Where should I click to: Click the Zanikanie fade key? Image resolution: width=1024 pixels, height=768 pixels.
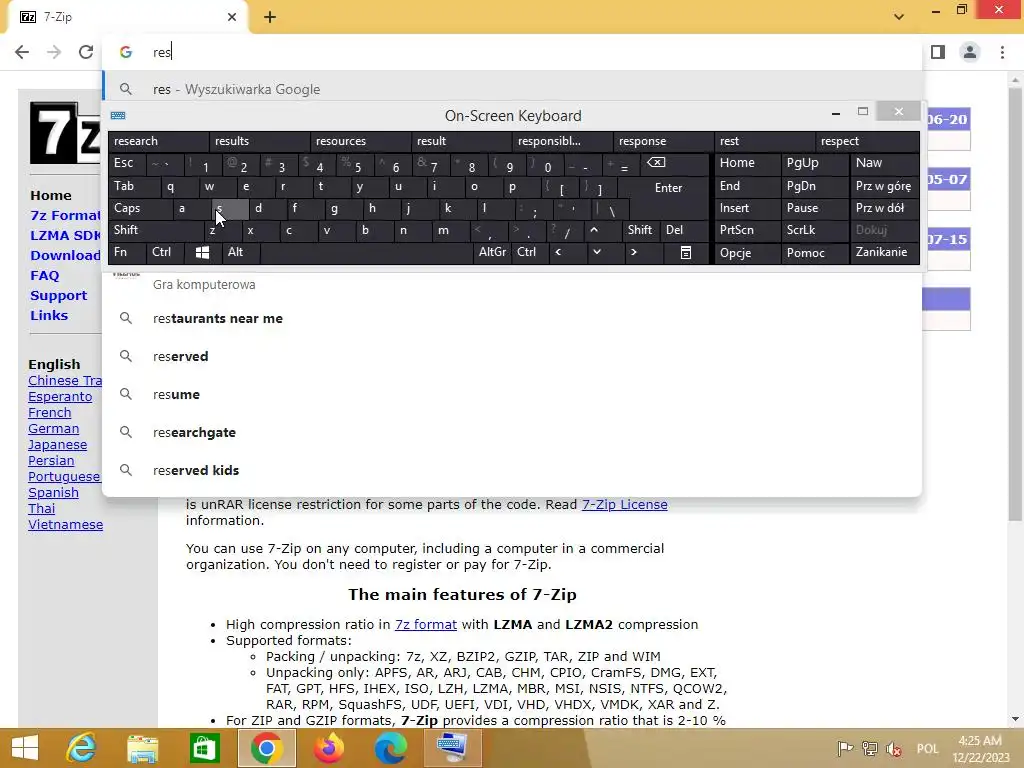[x=884, y=253]
